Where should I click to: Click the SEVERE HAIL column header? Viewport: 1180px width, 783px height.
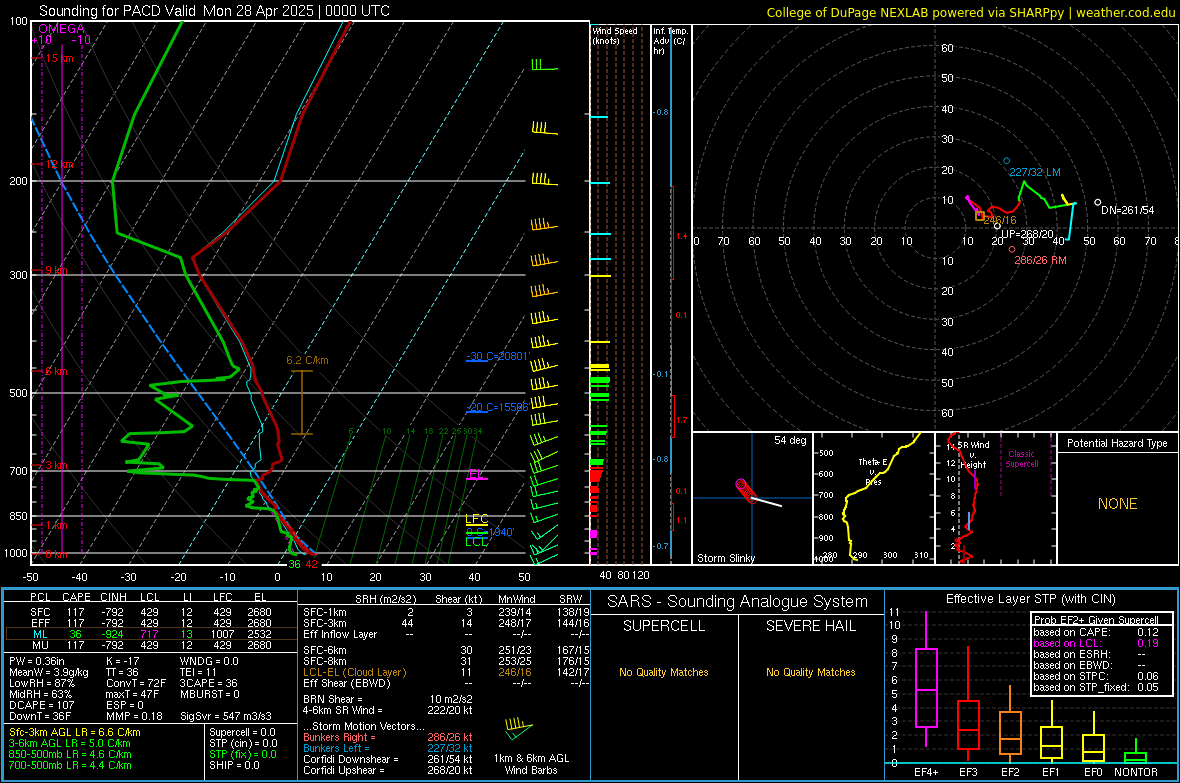(x=810, y=626)
